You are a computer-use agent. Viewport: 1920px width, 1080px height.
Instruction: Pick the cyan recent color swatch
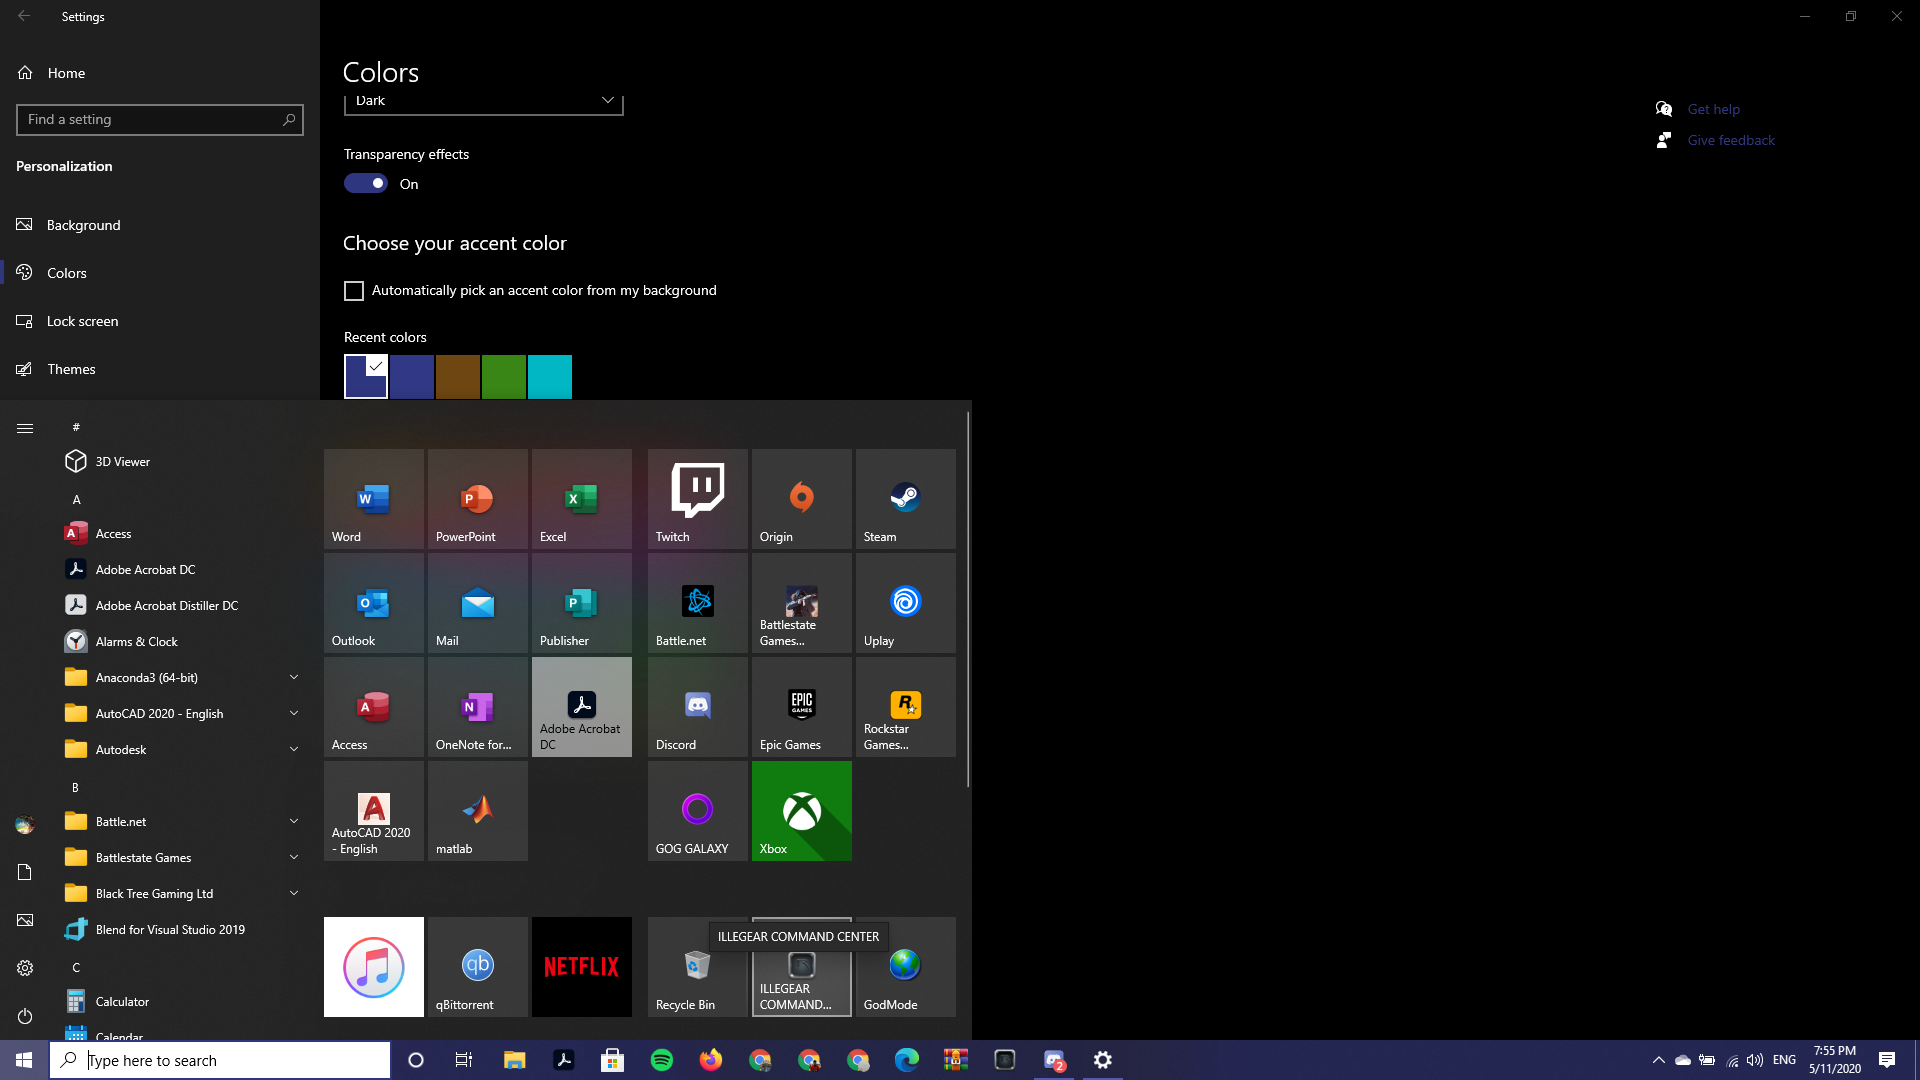click(550, 377)
